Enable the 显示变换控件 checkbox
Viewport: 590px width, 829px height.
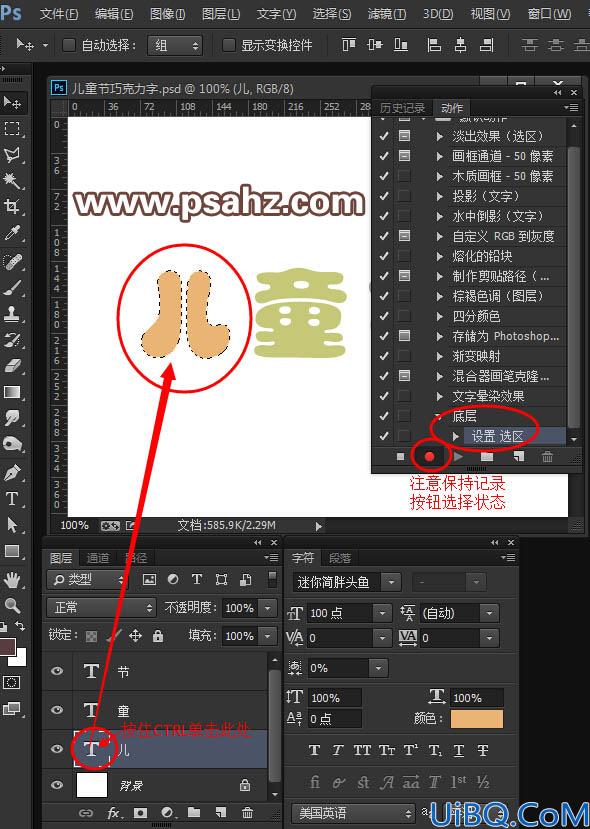228,45
